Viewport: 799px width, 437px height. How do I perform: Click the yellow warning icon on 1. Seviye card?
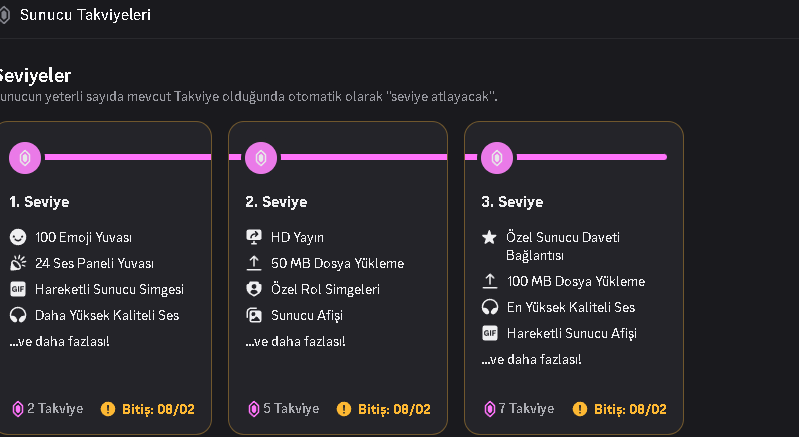(x=108, y=409)
